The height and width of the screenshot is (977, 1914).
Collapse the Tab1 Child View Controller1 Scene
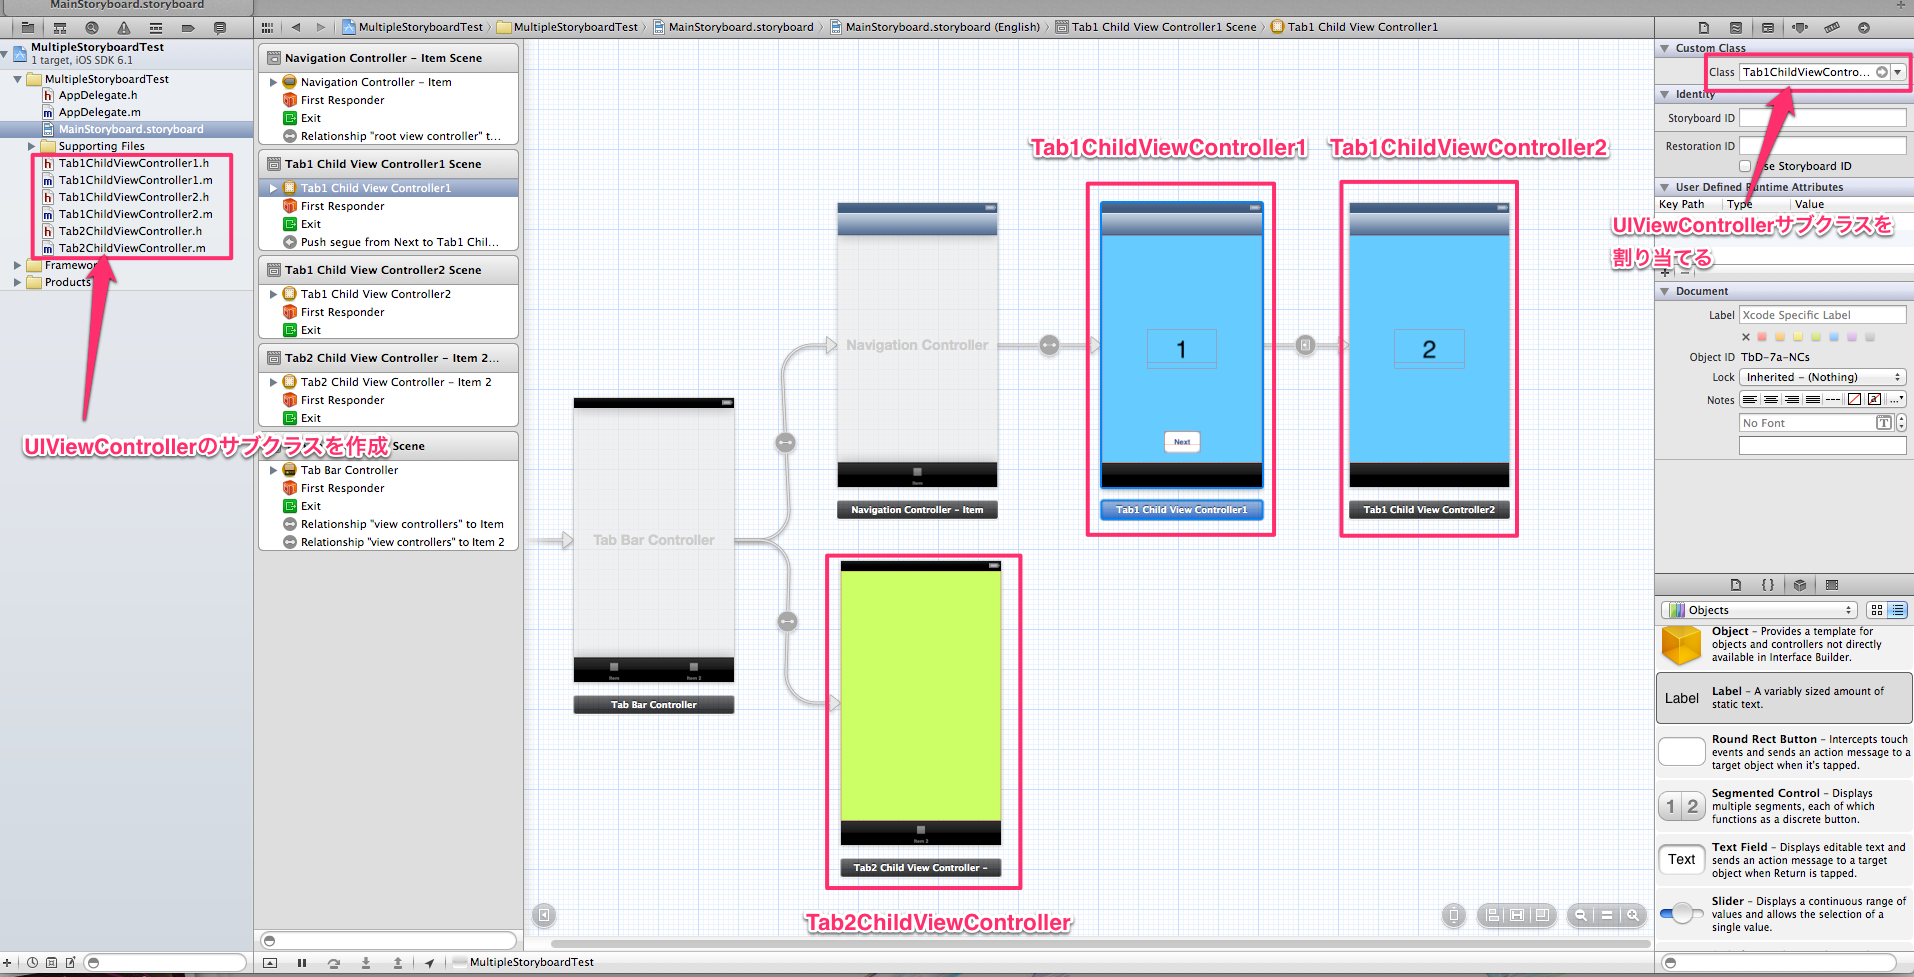click(272, 187)
